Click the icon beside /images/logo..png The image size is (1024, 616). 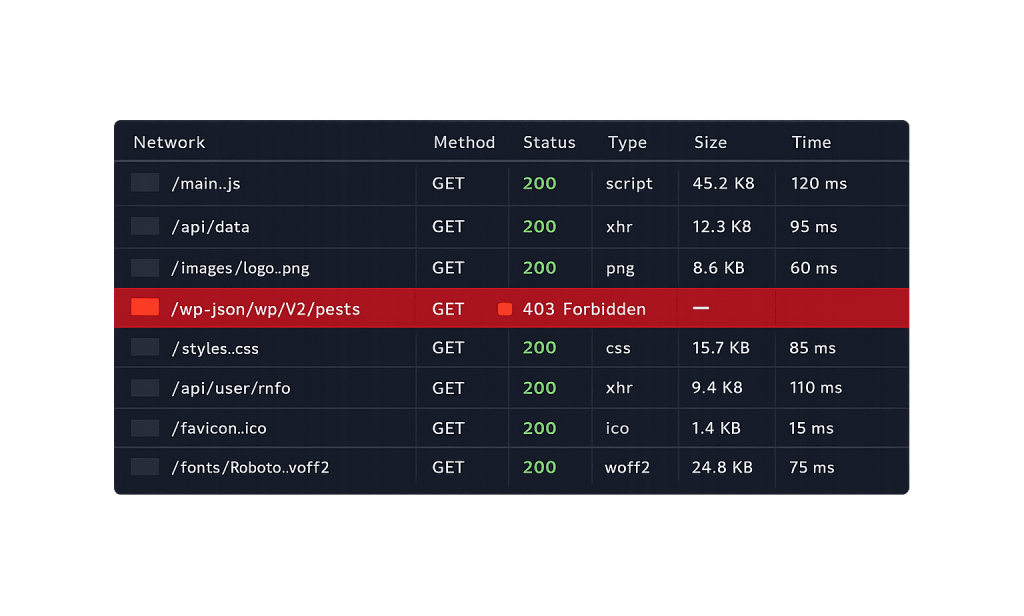click(x=145, y=268)
